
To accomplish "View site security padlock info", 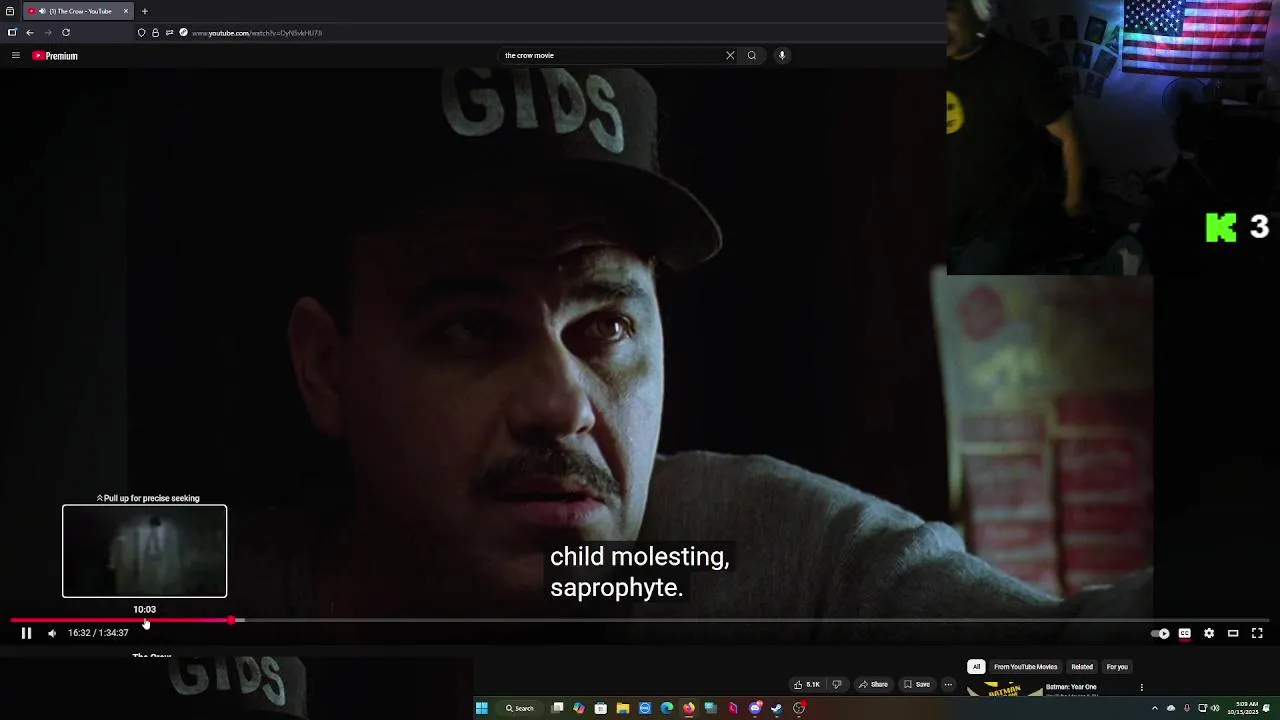I will click(x=155, y=33).
